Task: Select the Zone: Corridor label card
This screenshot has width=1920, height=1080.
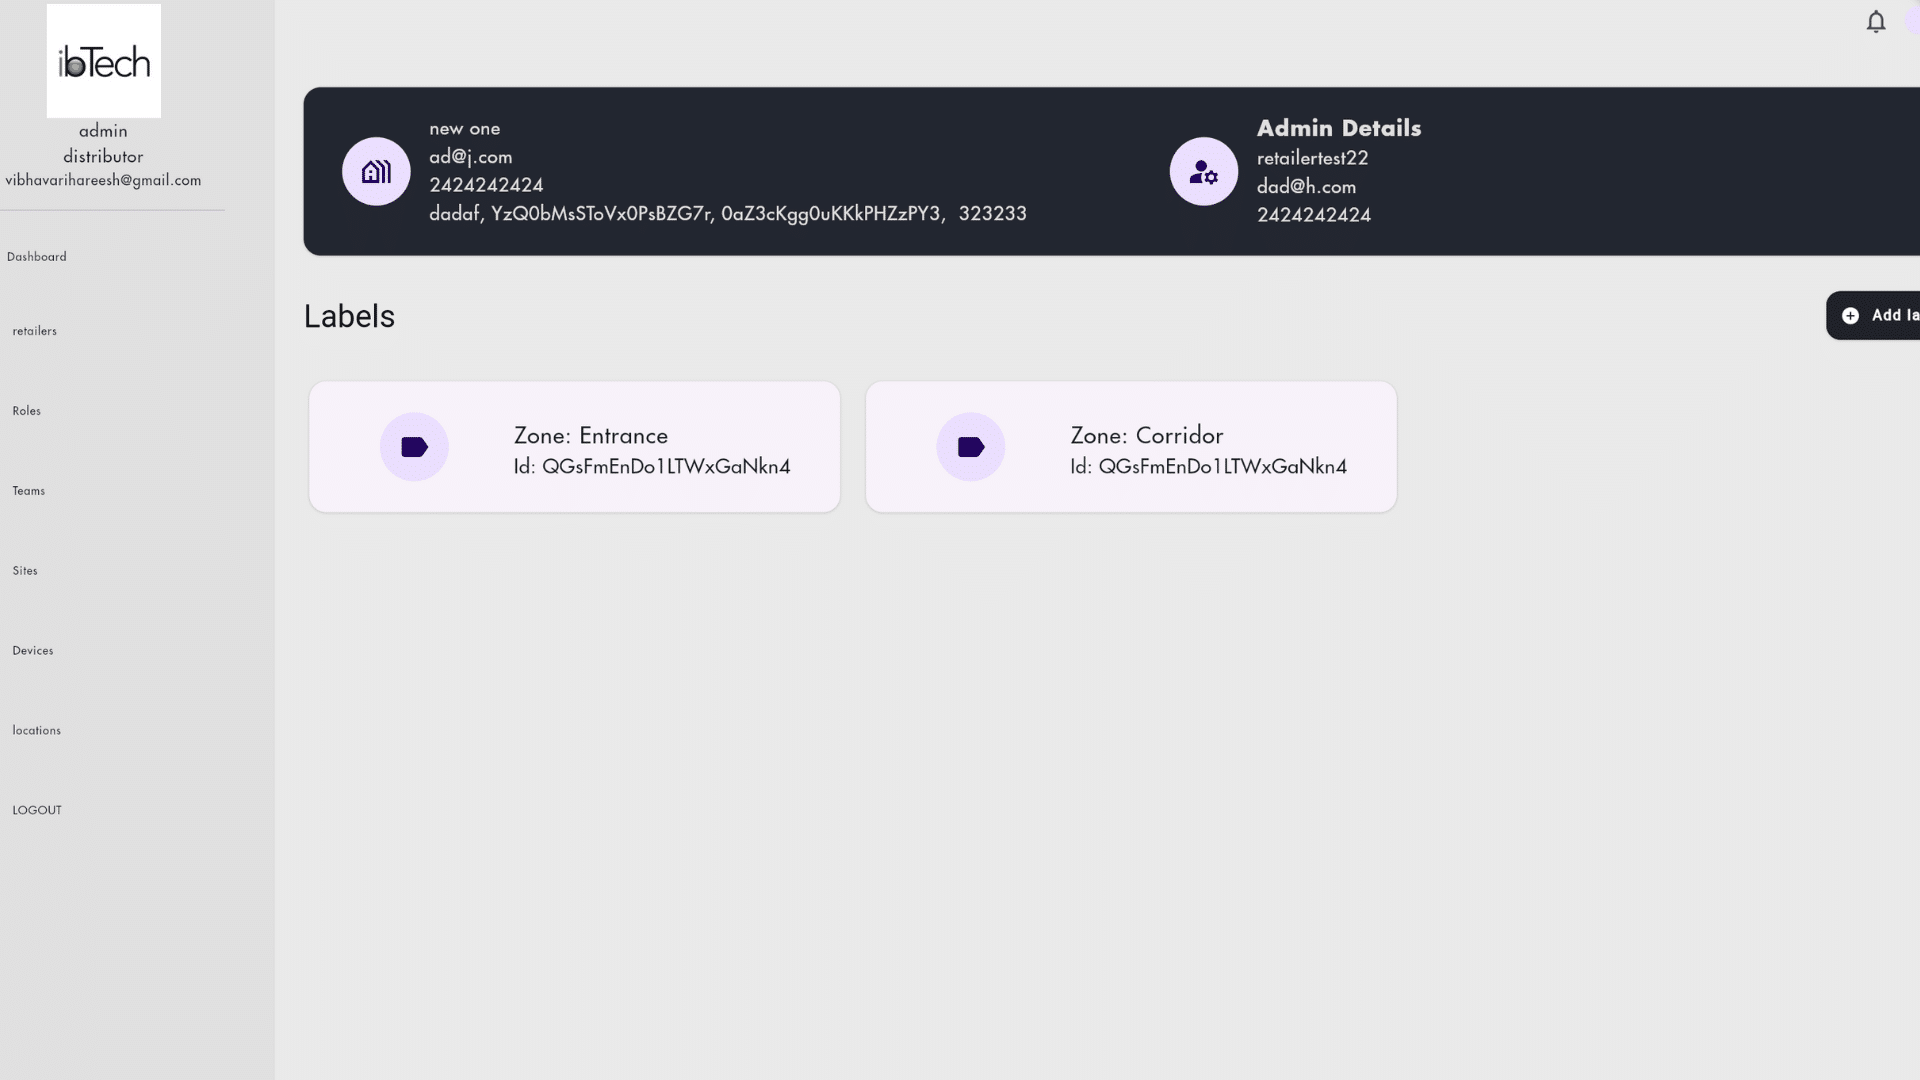Action: (1131, 447)
